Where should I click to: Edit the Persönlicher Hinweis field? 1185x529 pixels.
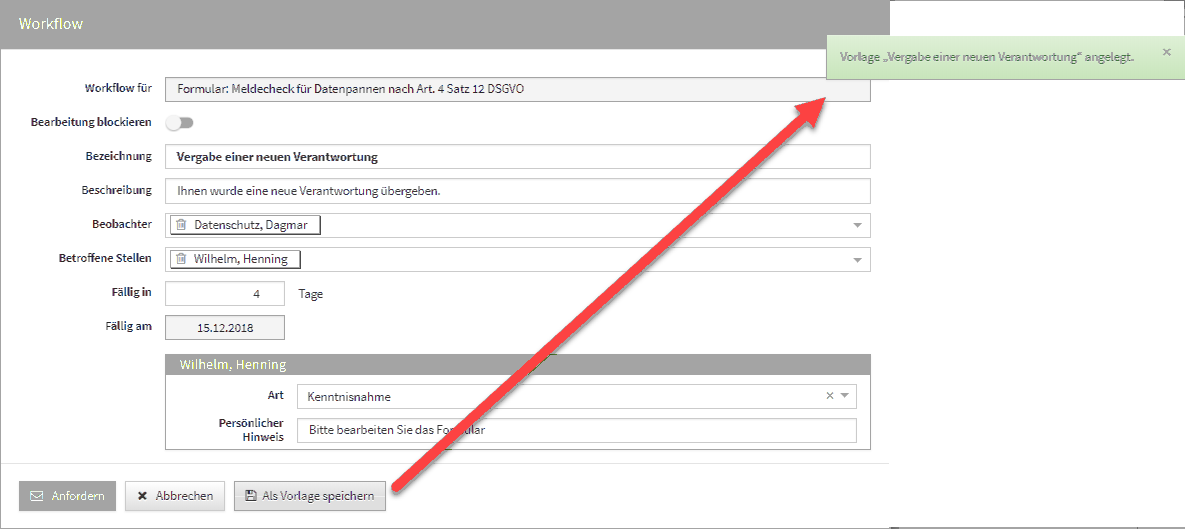point(576,430)
